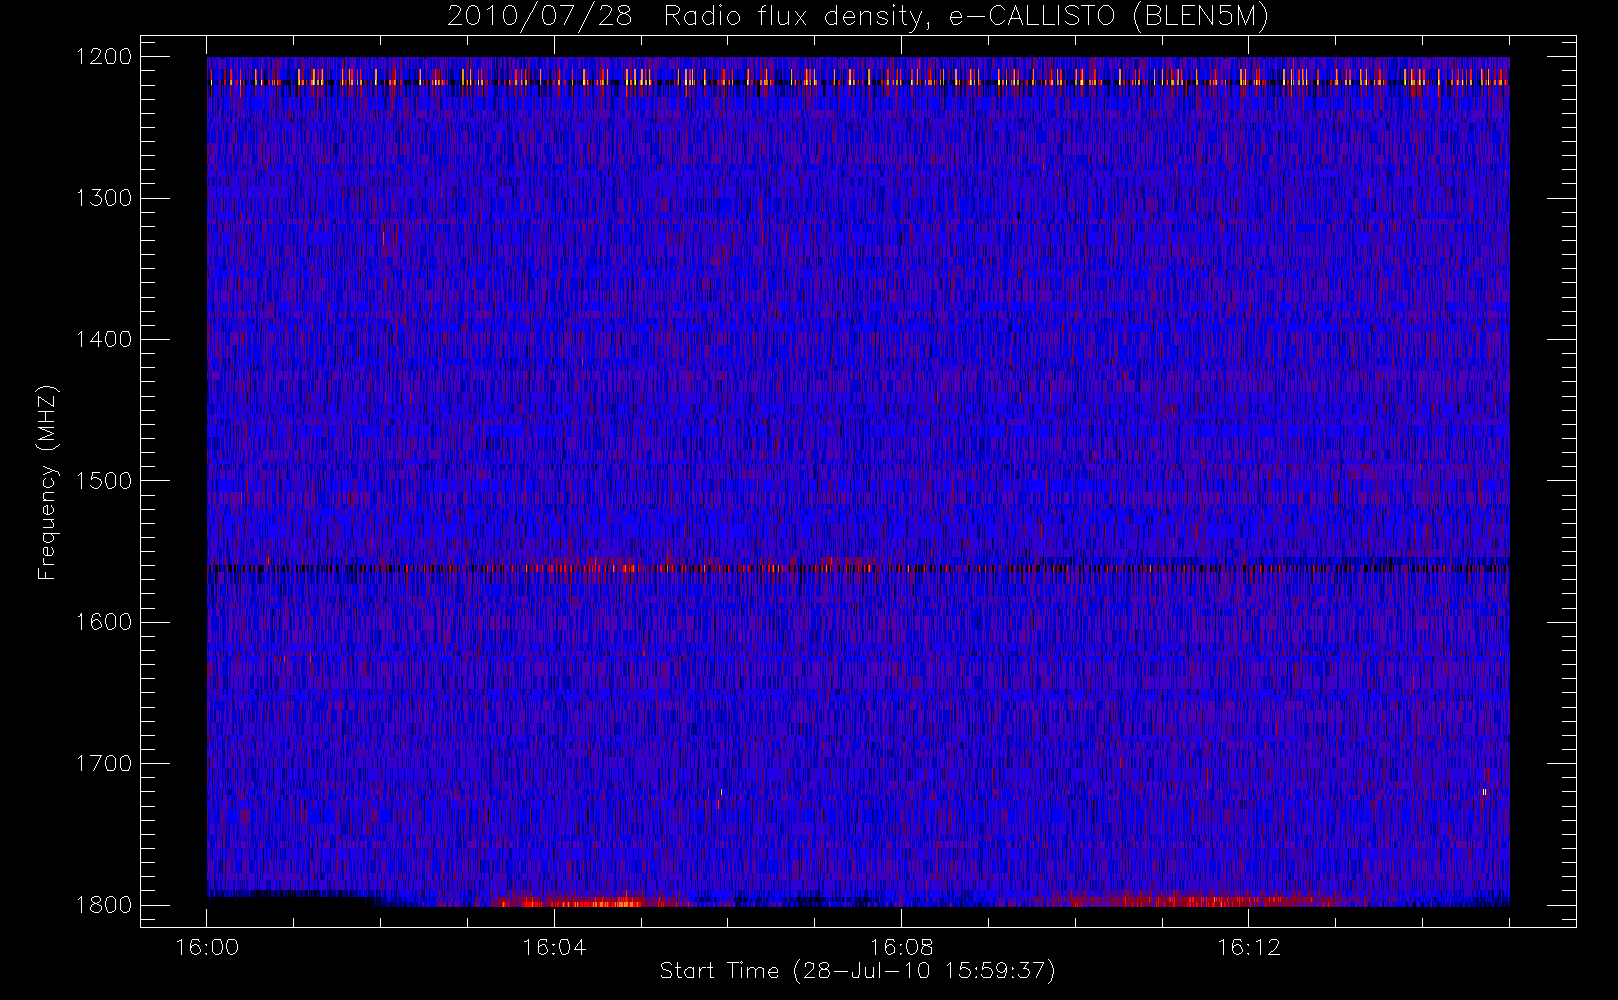
Task: Click the 16:00 time tick label
Action: click(x=207, y=947)
